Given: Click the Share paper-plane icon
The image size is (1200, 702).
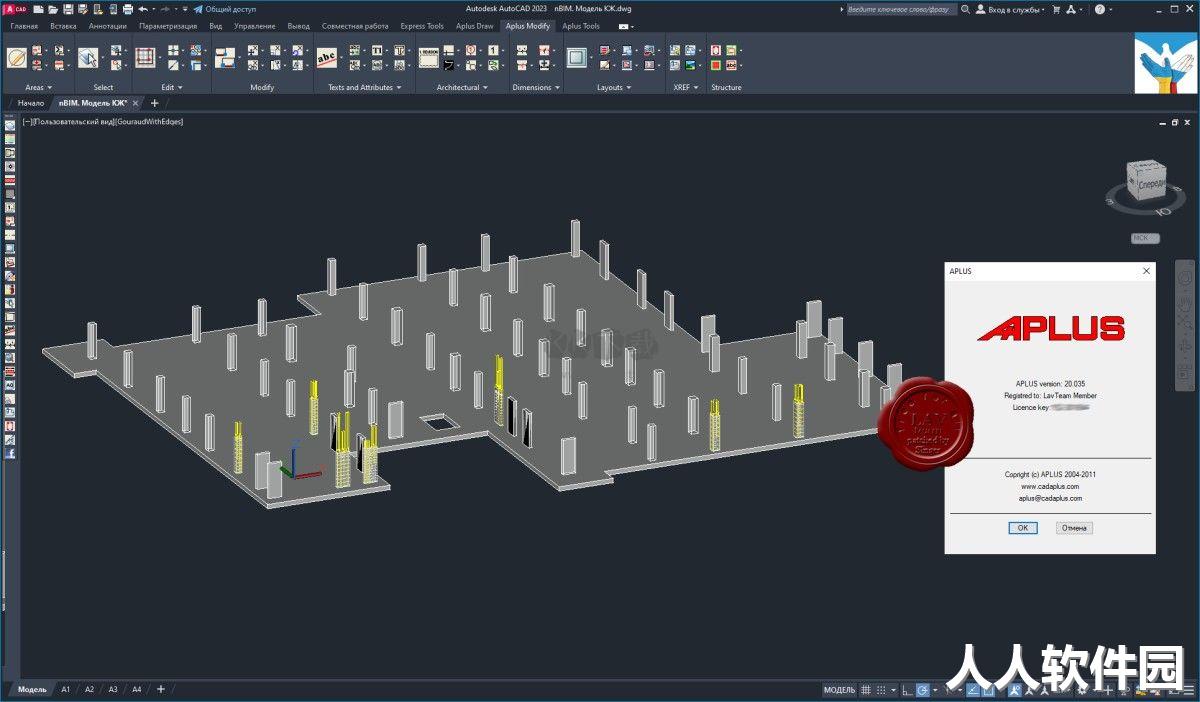Looking at the screenshot, I should click(x=198, y=9).
